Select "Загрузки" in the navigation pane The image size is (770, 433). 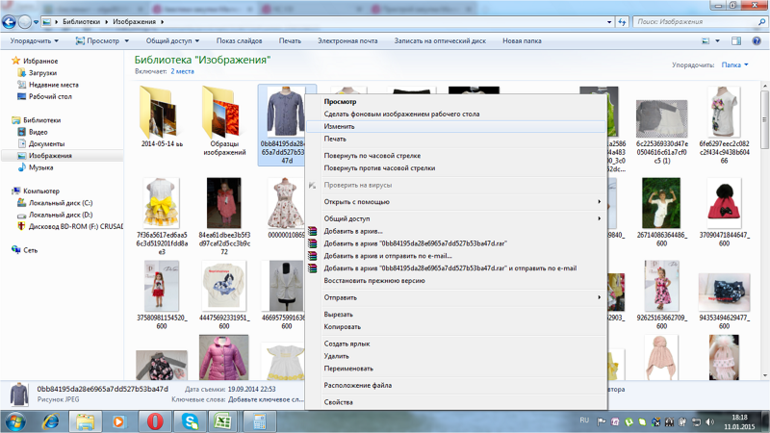pos(42,73)
